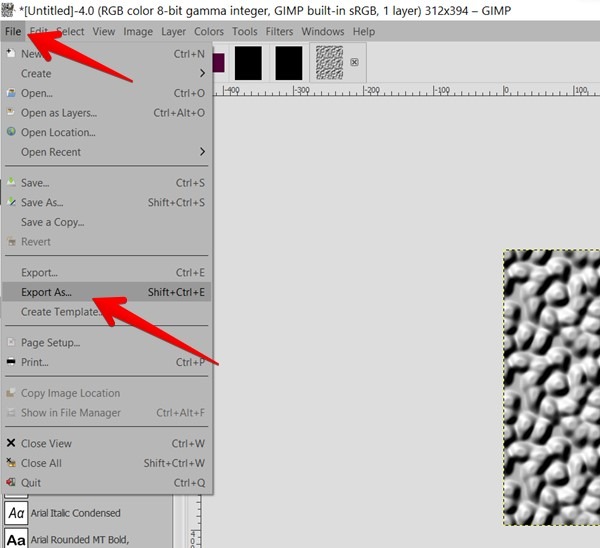600x548 pixels.
Task: Select Save... in File menu
Action: 106,183
